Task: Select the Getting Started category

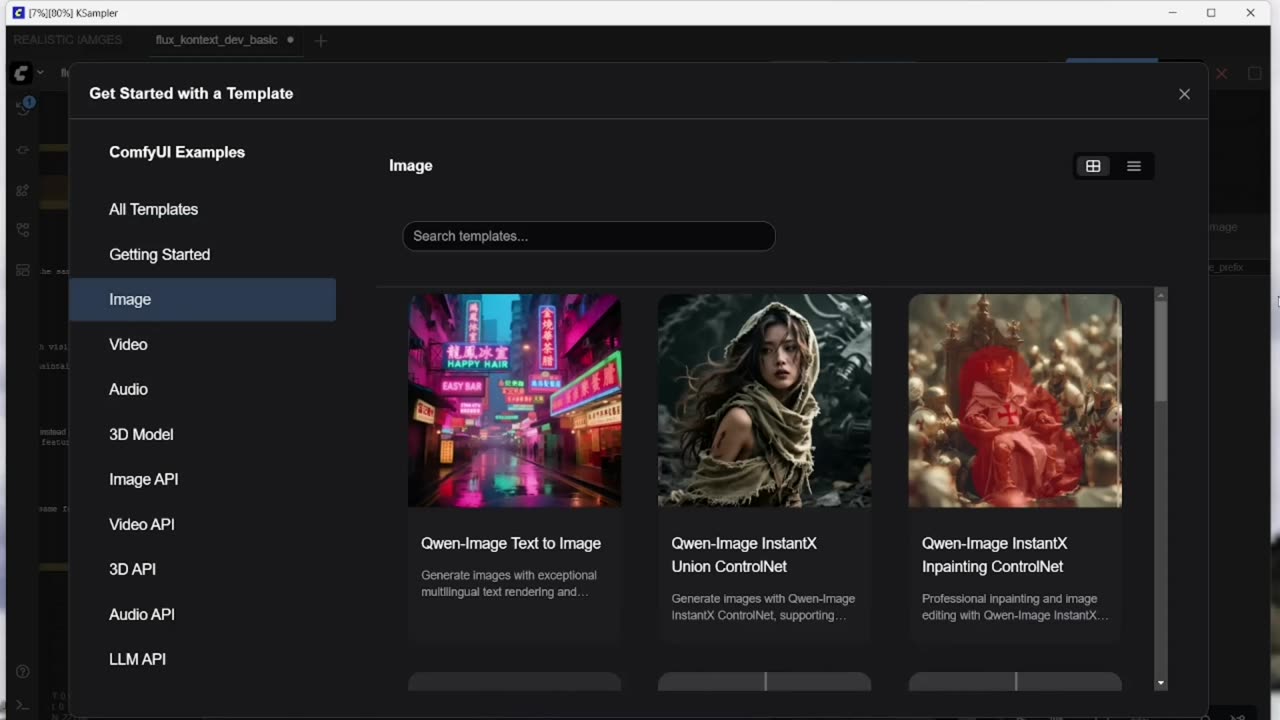Action: coord(202,254)
